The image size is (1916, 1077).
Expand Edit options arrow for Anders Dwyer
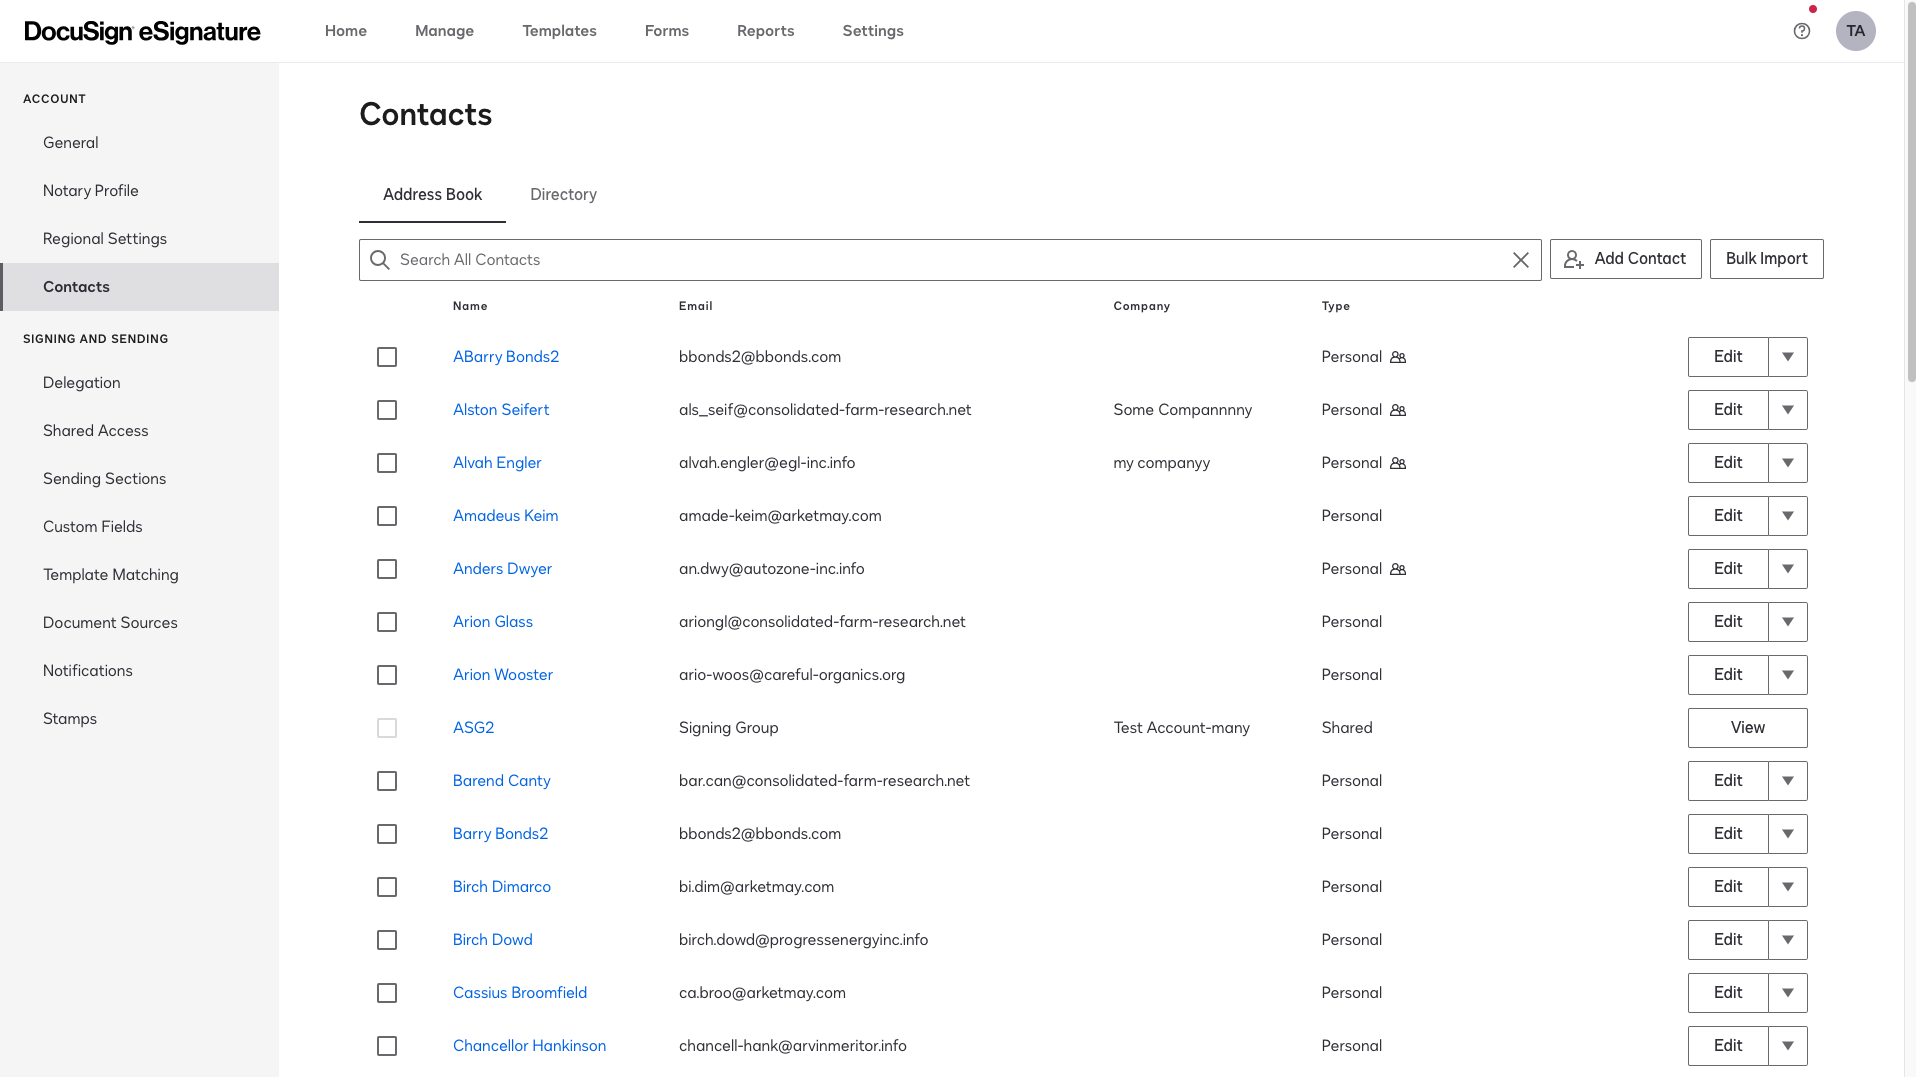click(1788, 569)
